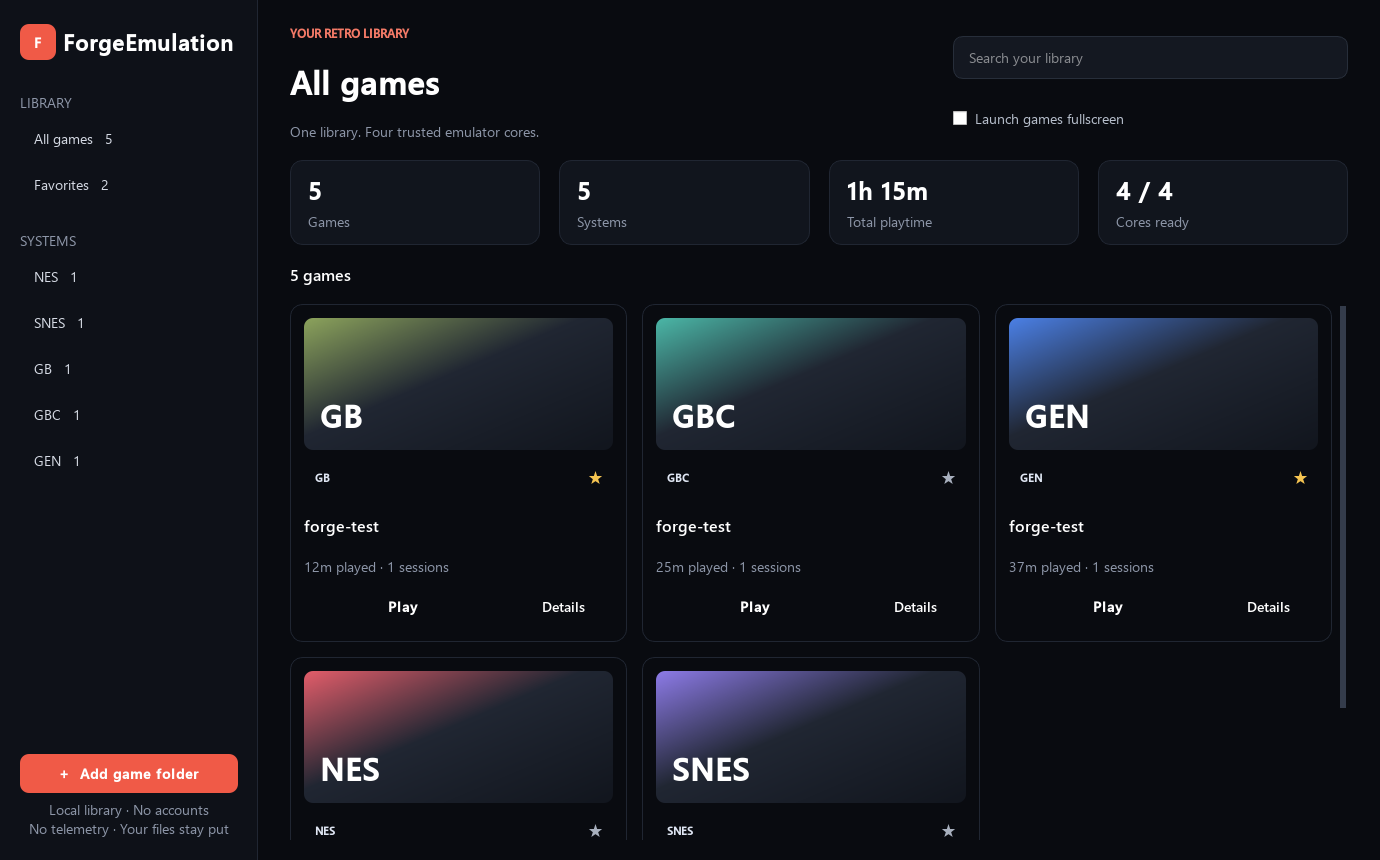Enable Launch games fullscreen checkbox

pos(960,118)
